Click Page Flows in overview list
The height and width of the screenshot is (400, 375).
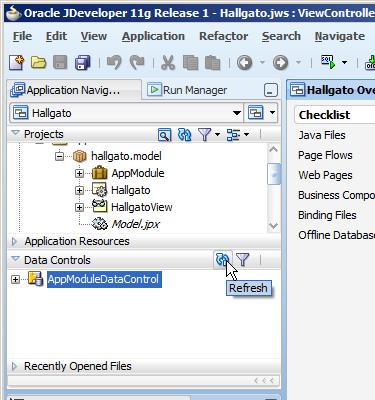click(325, 155)
